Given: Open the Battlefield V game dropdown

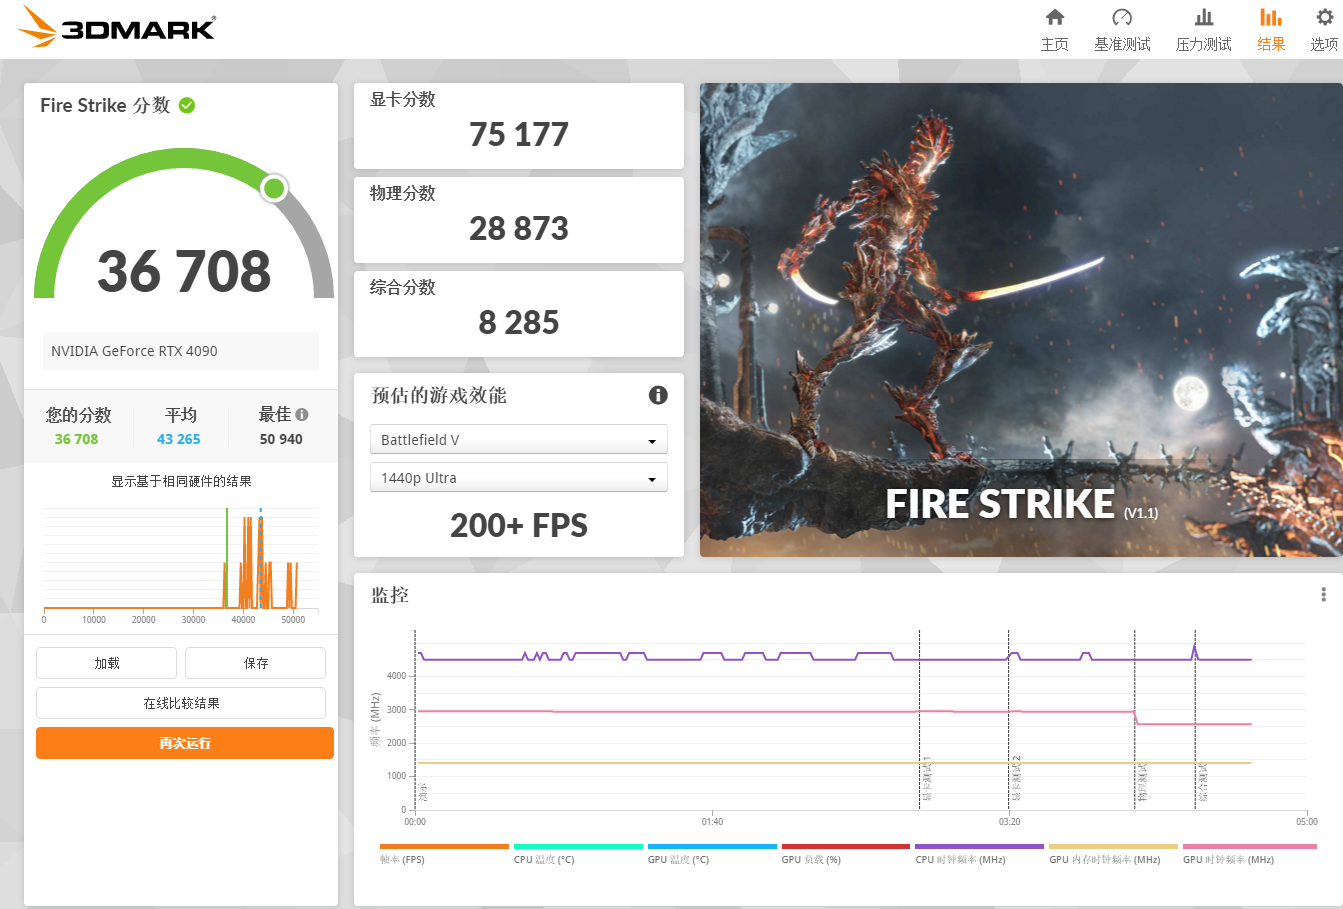Looking at the screenshot, I should pyautogui.click(x=518, y=440).
